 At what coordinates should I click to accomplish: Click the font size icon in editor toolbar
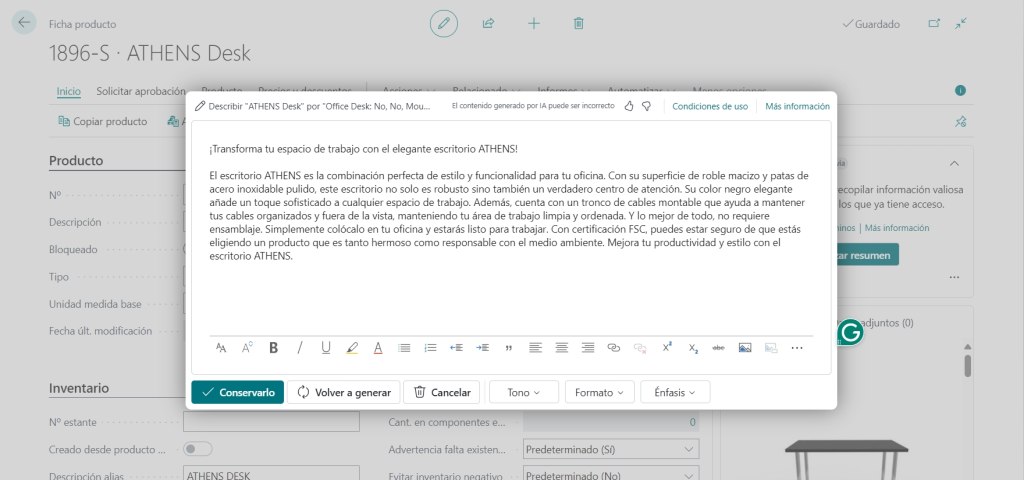[x=247, y=348]
